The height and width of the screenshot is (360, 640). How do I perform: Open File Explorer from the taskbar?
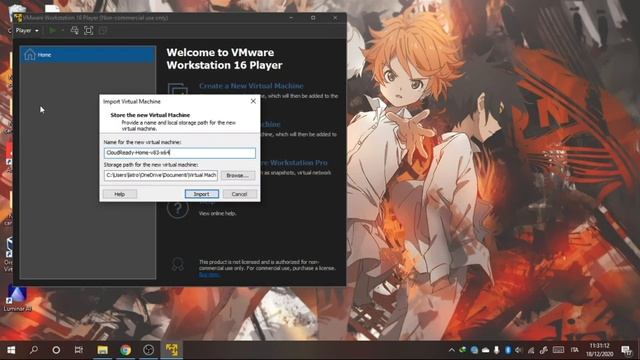[x=102, y=350]
